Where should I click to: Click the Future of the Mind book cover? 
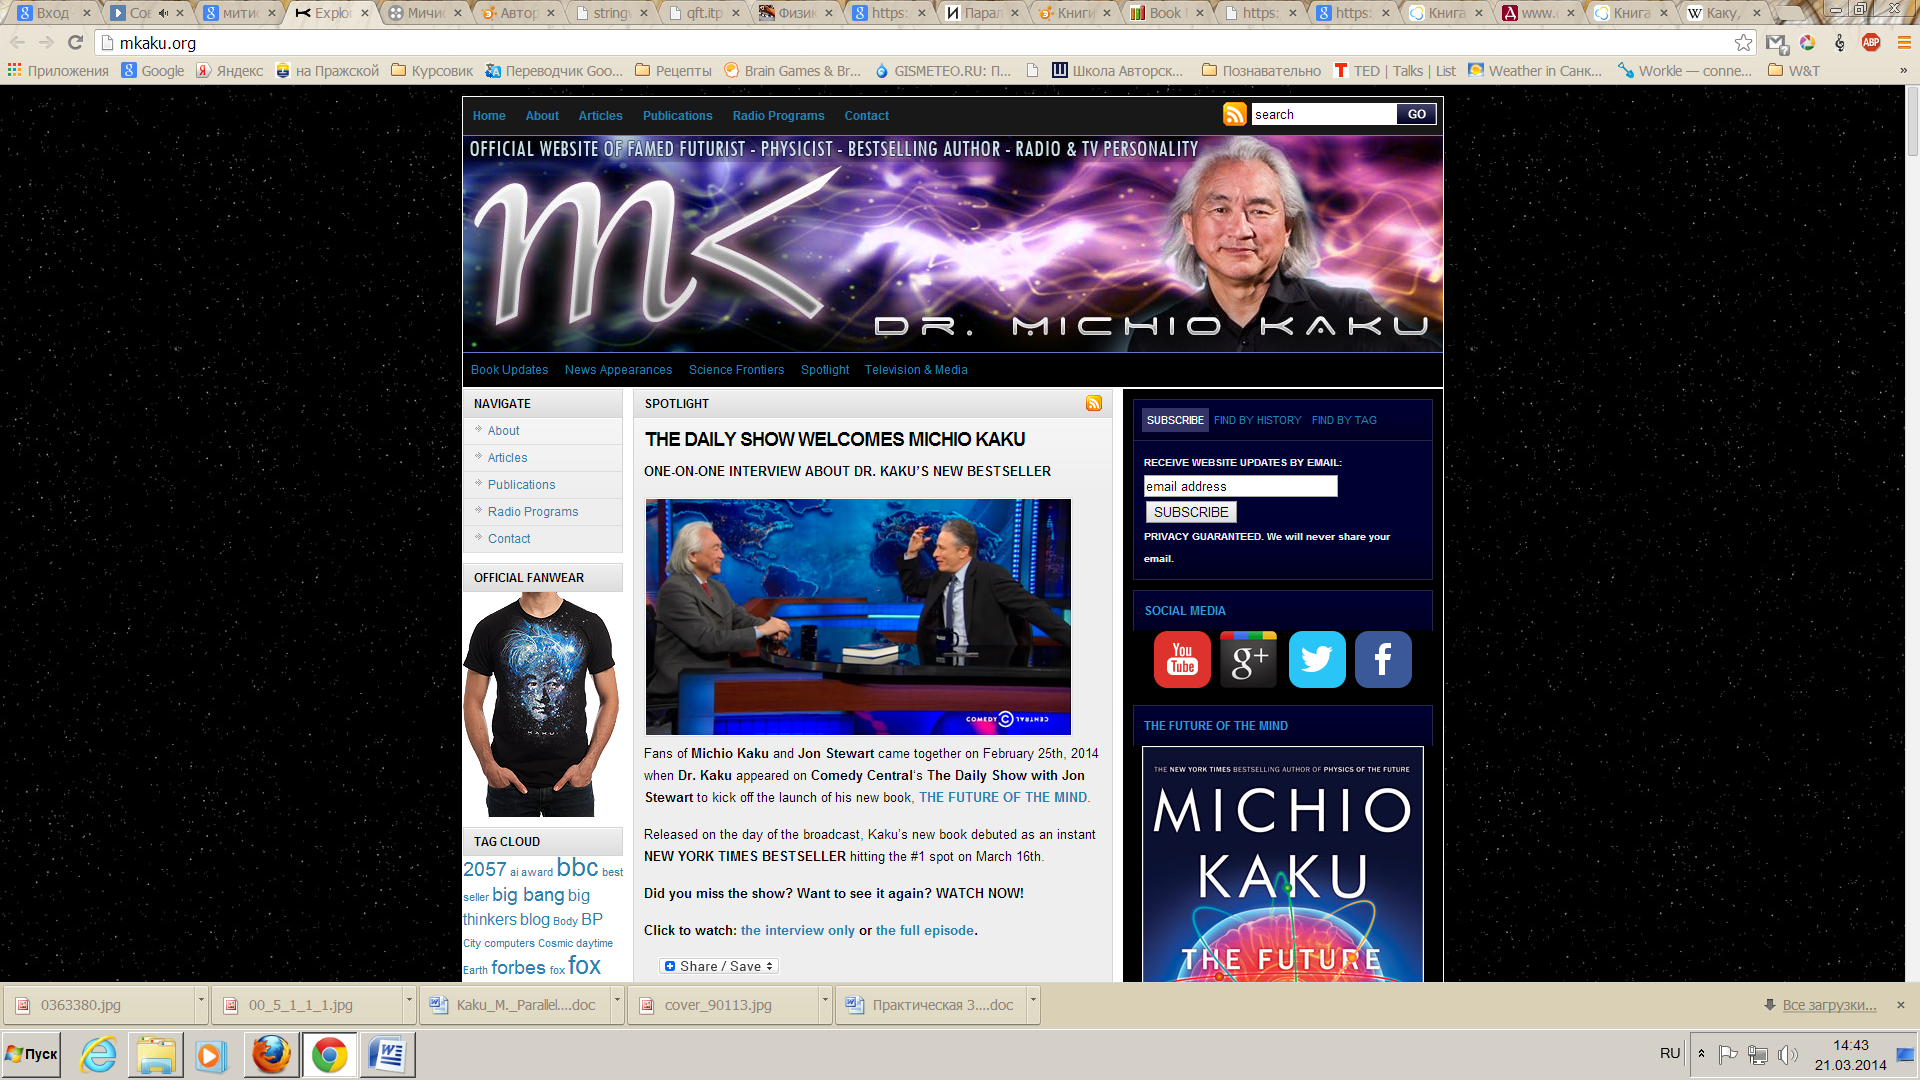point(1282,863)
